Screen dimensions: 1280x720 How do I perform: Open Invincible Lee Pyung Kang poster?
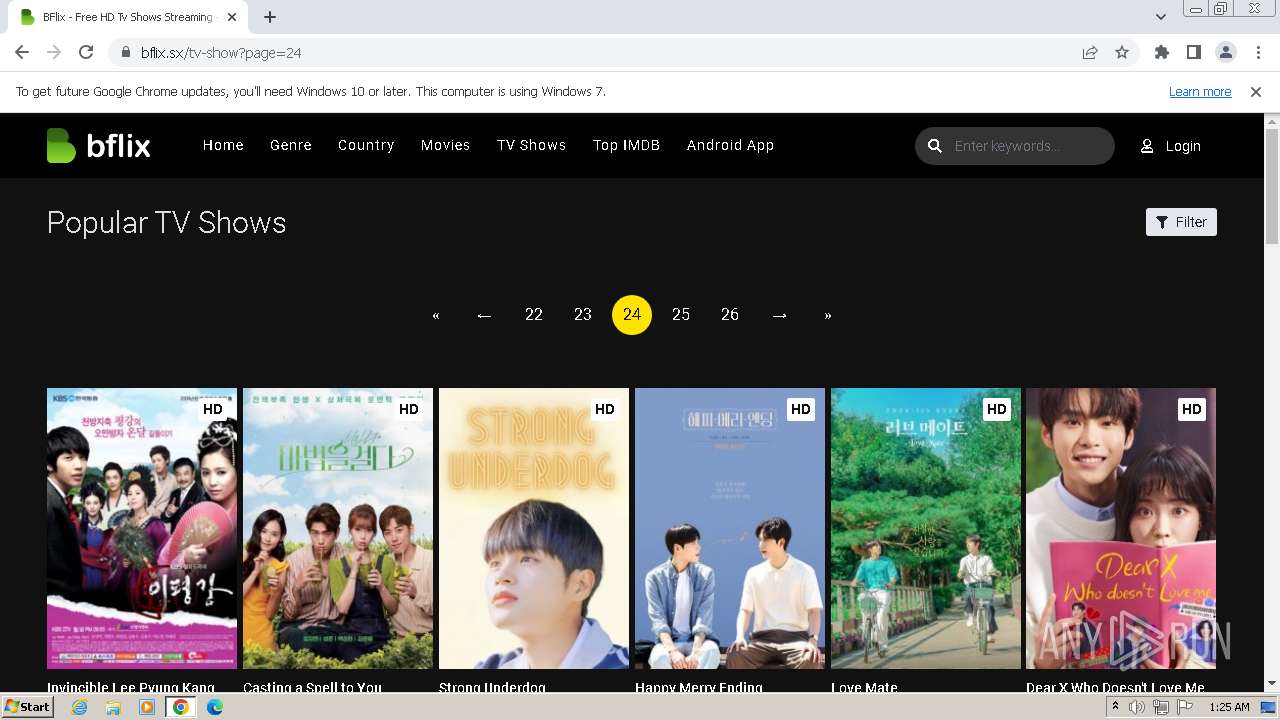pyautogui.click(x=142, y=528)
